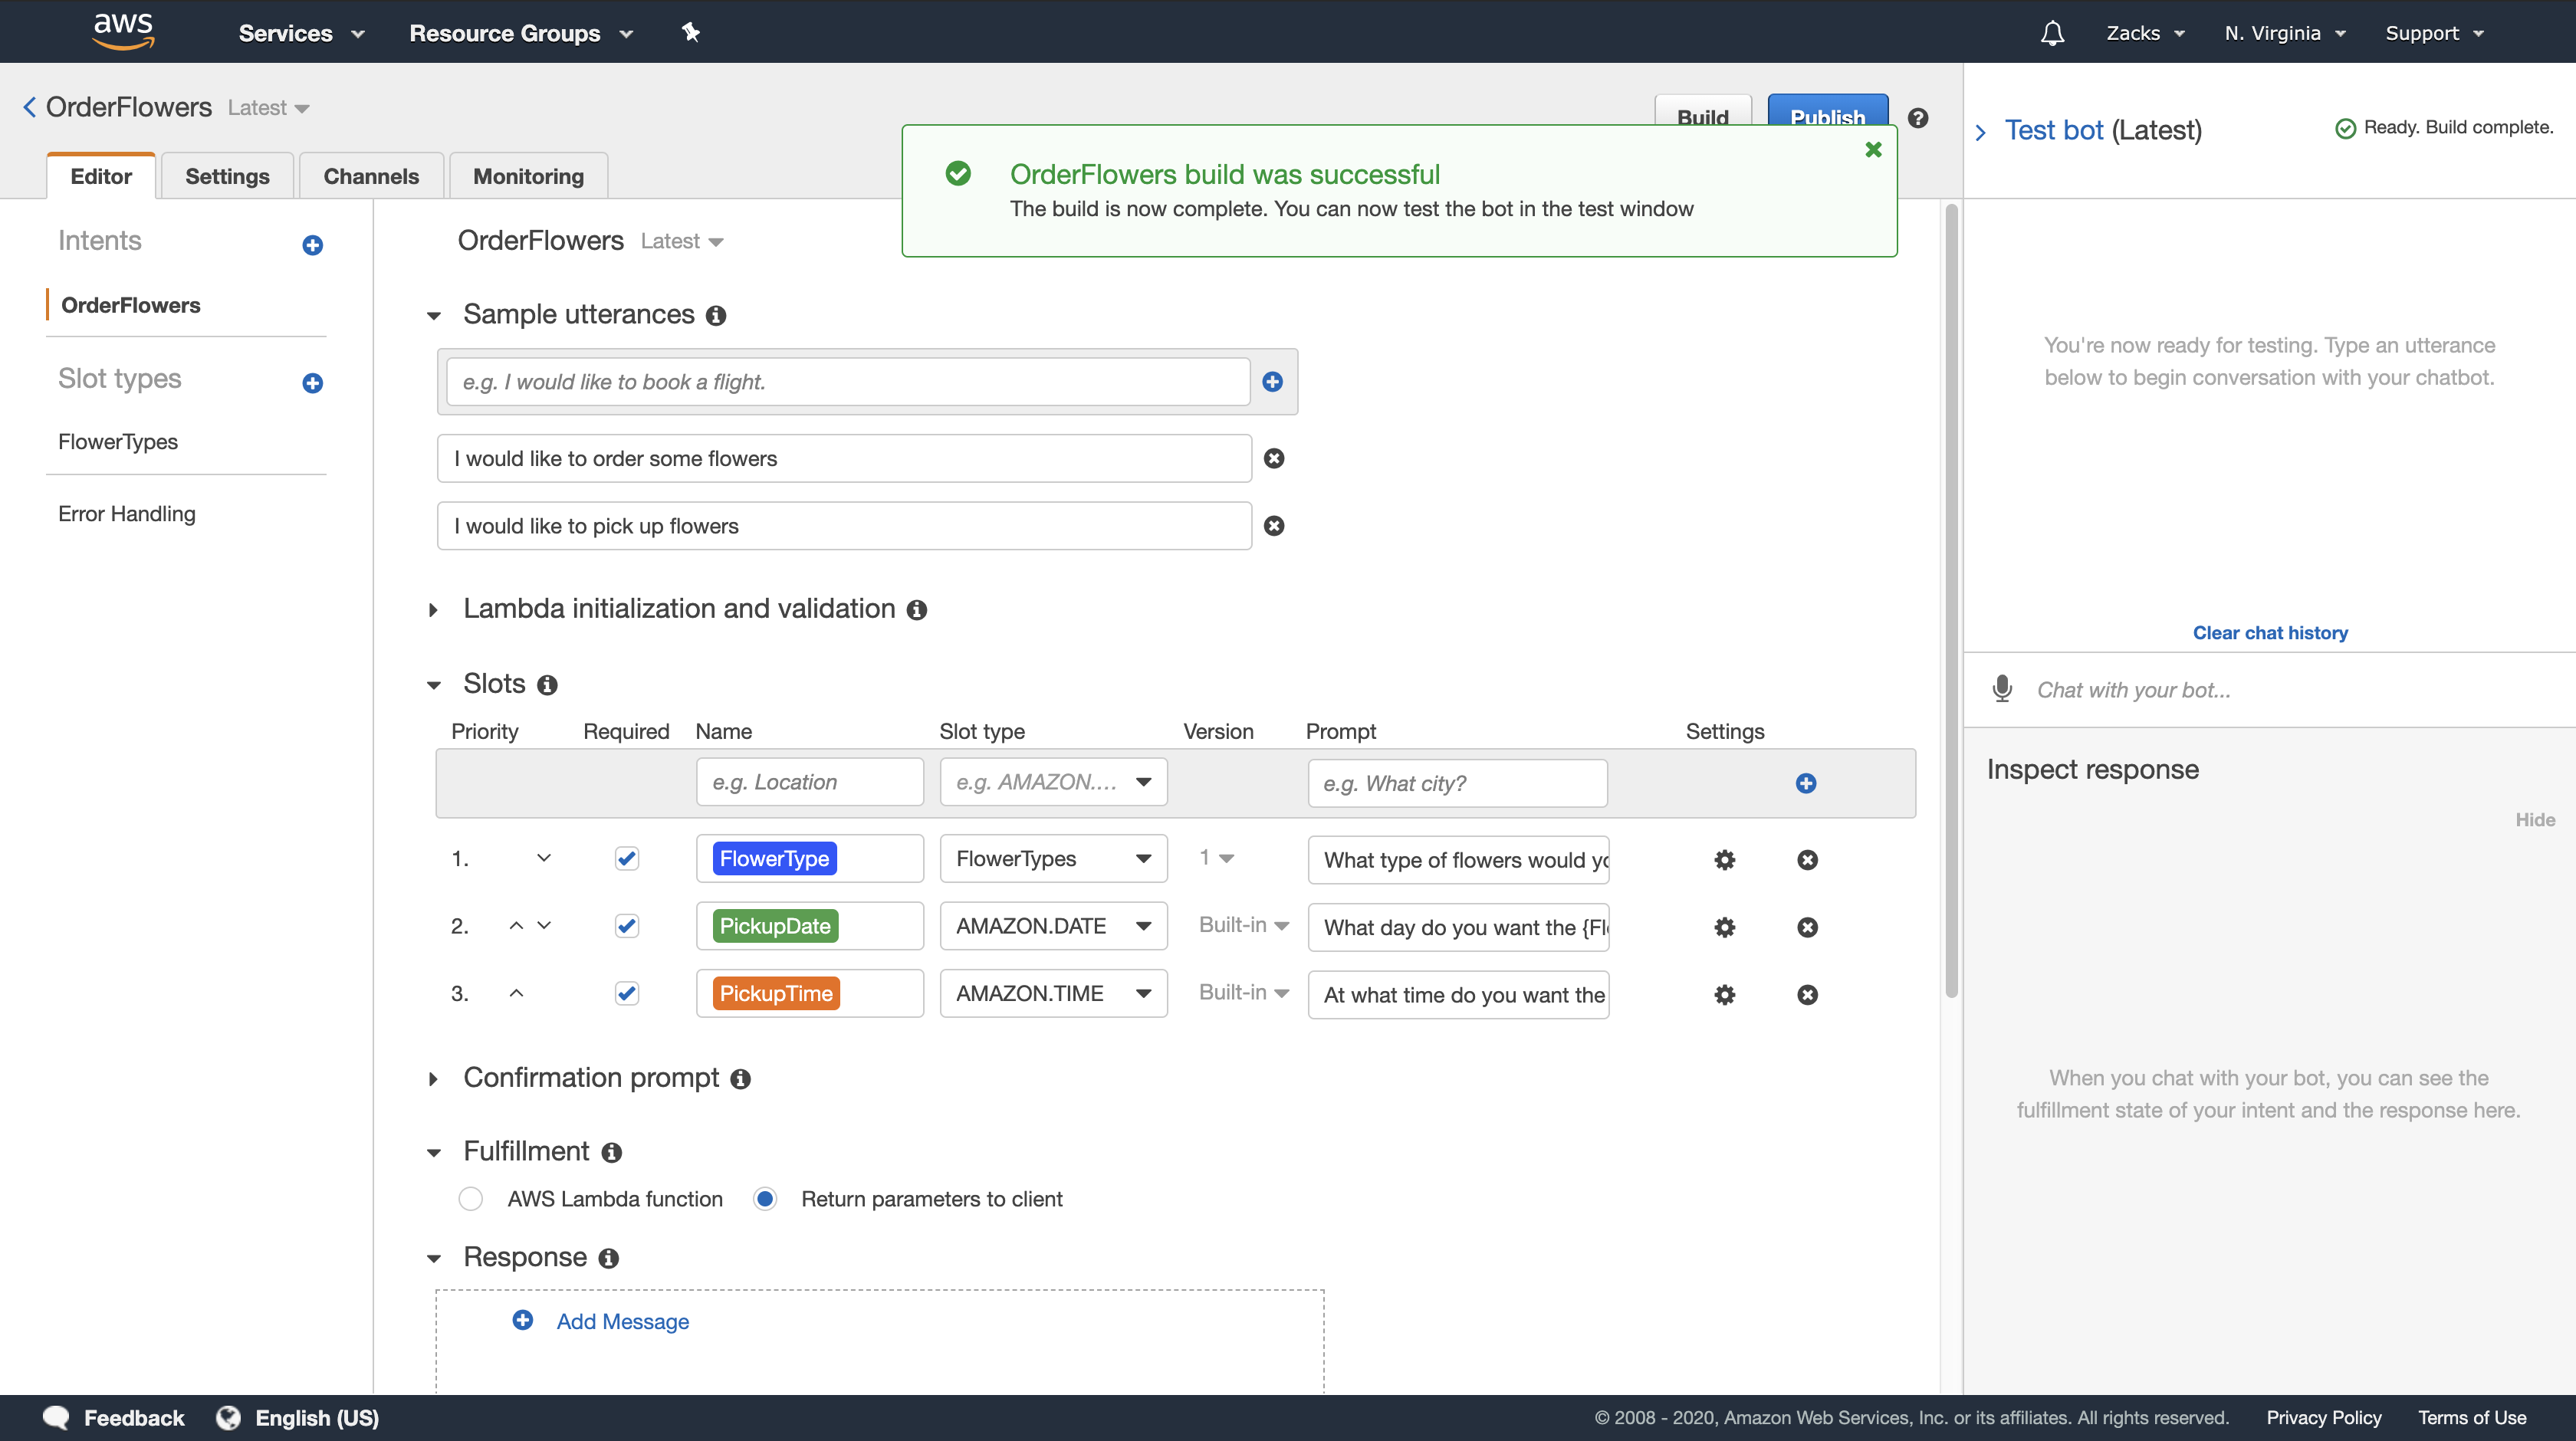Remove the PickupTime slot

coord(1806,995)
